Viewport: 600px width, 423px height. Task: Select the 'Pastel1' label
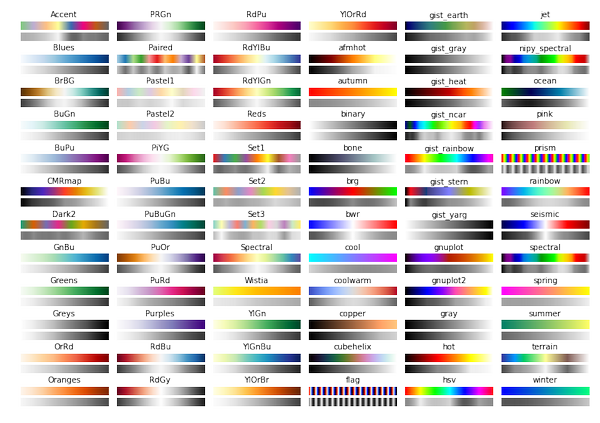point(160,81)
